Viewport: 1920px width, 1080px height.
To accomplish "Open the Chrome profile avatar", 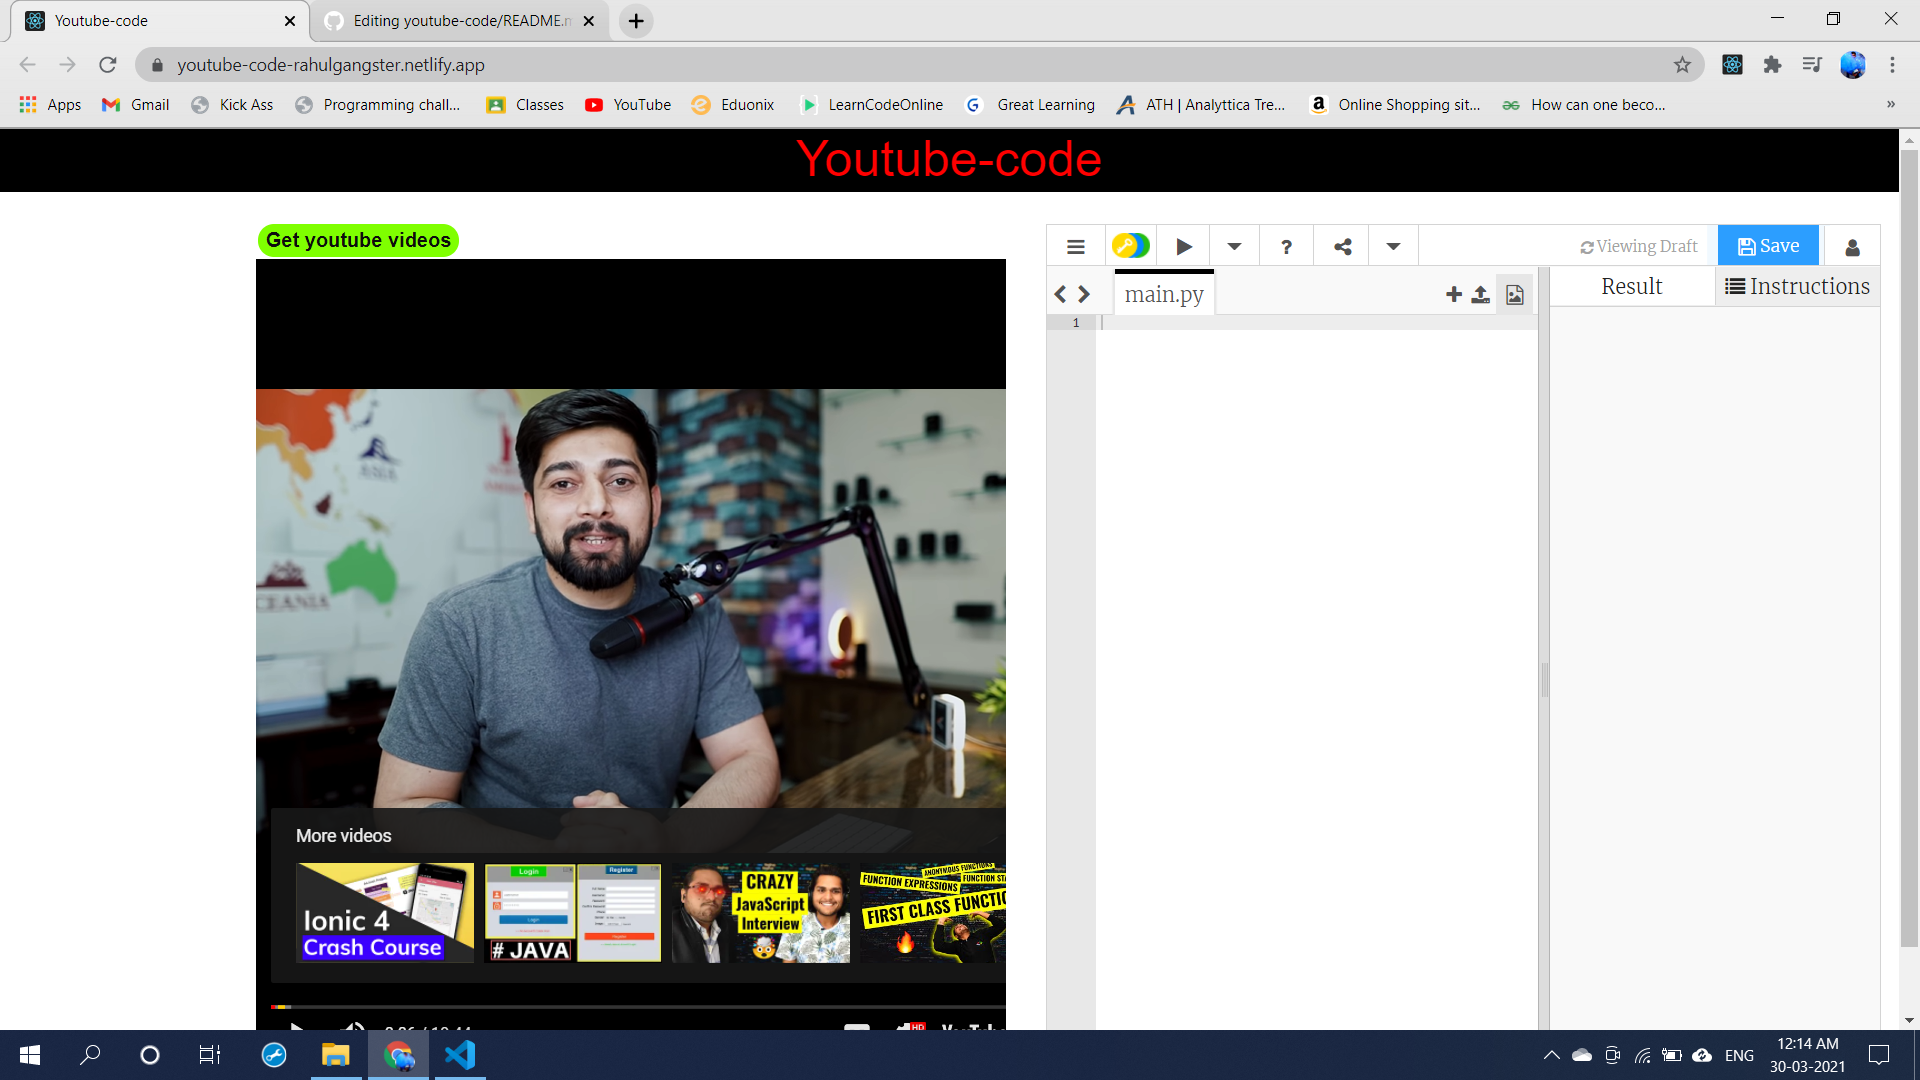I will (1852, 65).
